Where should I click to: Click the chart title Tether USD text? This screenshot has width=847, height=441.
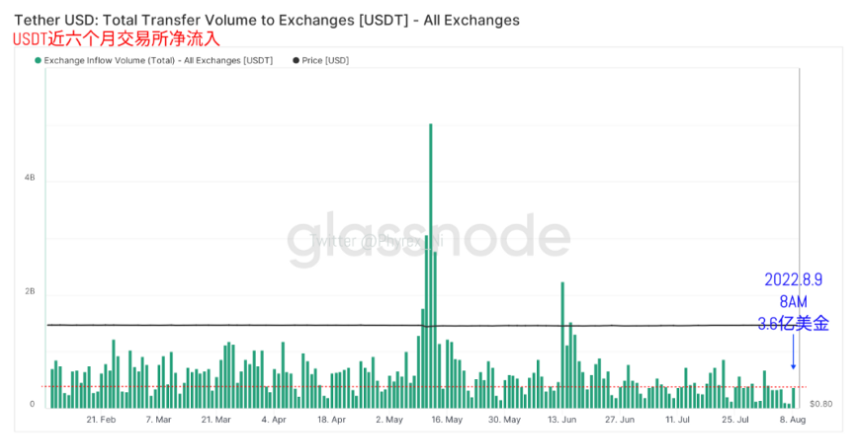tap(56, 21)
